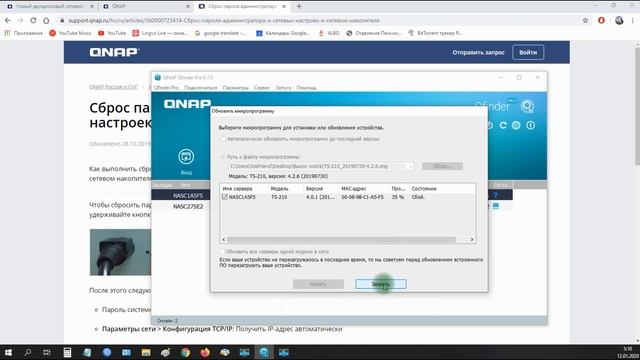Click the Qfinder Pro taskbar icon

coord(264,352)
